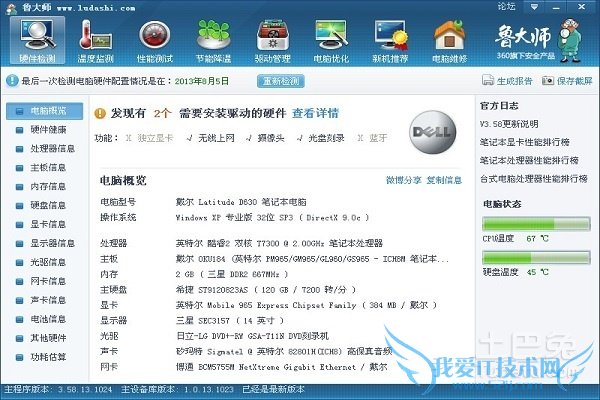The width and height of the screenshot is (600, 400).
Task: Click the 希捷 ST9120823AS hard disk text
Action: (x=266, y=290)
